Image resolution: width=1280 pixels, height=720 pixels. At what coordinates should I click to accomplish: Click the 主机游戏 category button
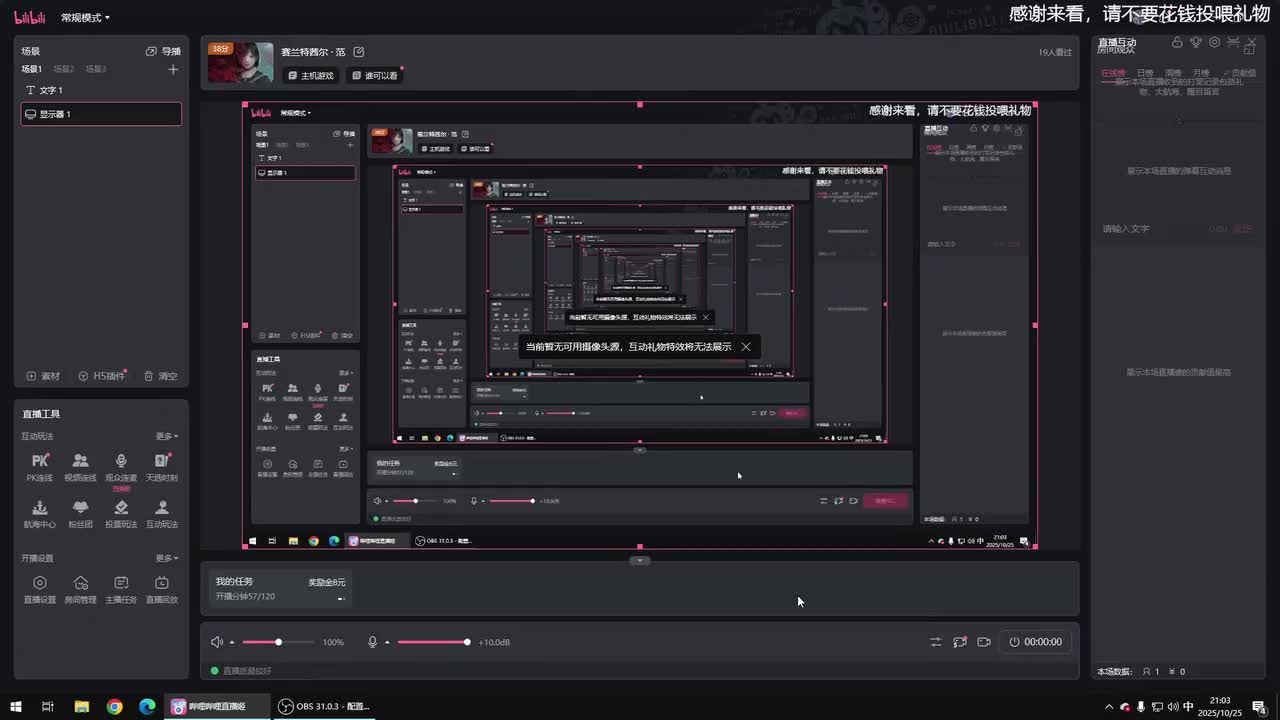311,76
